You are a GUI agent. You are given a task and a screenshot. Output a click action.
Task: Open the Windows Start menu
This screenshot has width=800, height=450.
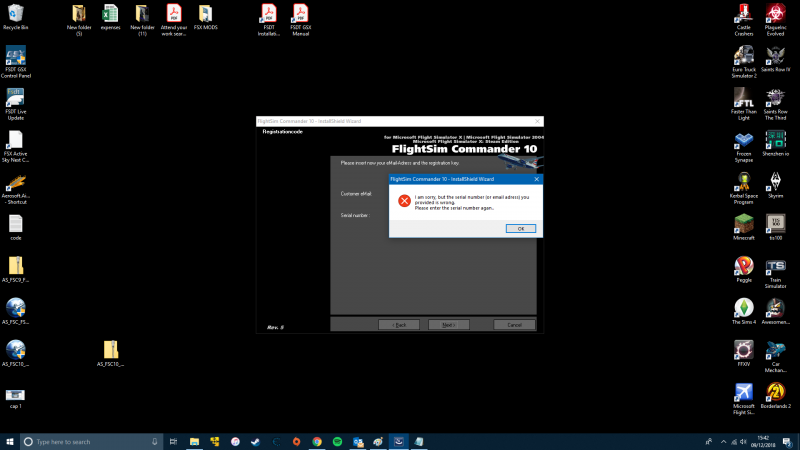10,442
